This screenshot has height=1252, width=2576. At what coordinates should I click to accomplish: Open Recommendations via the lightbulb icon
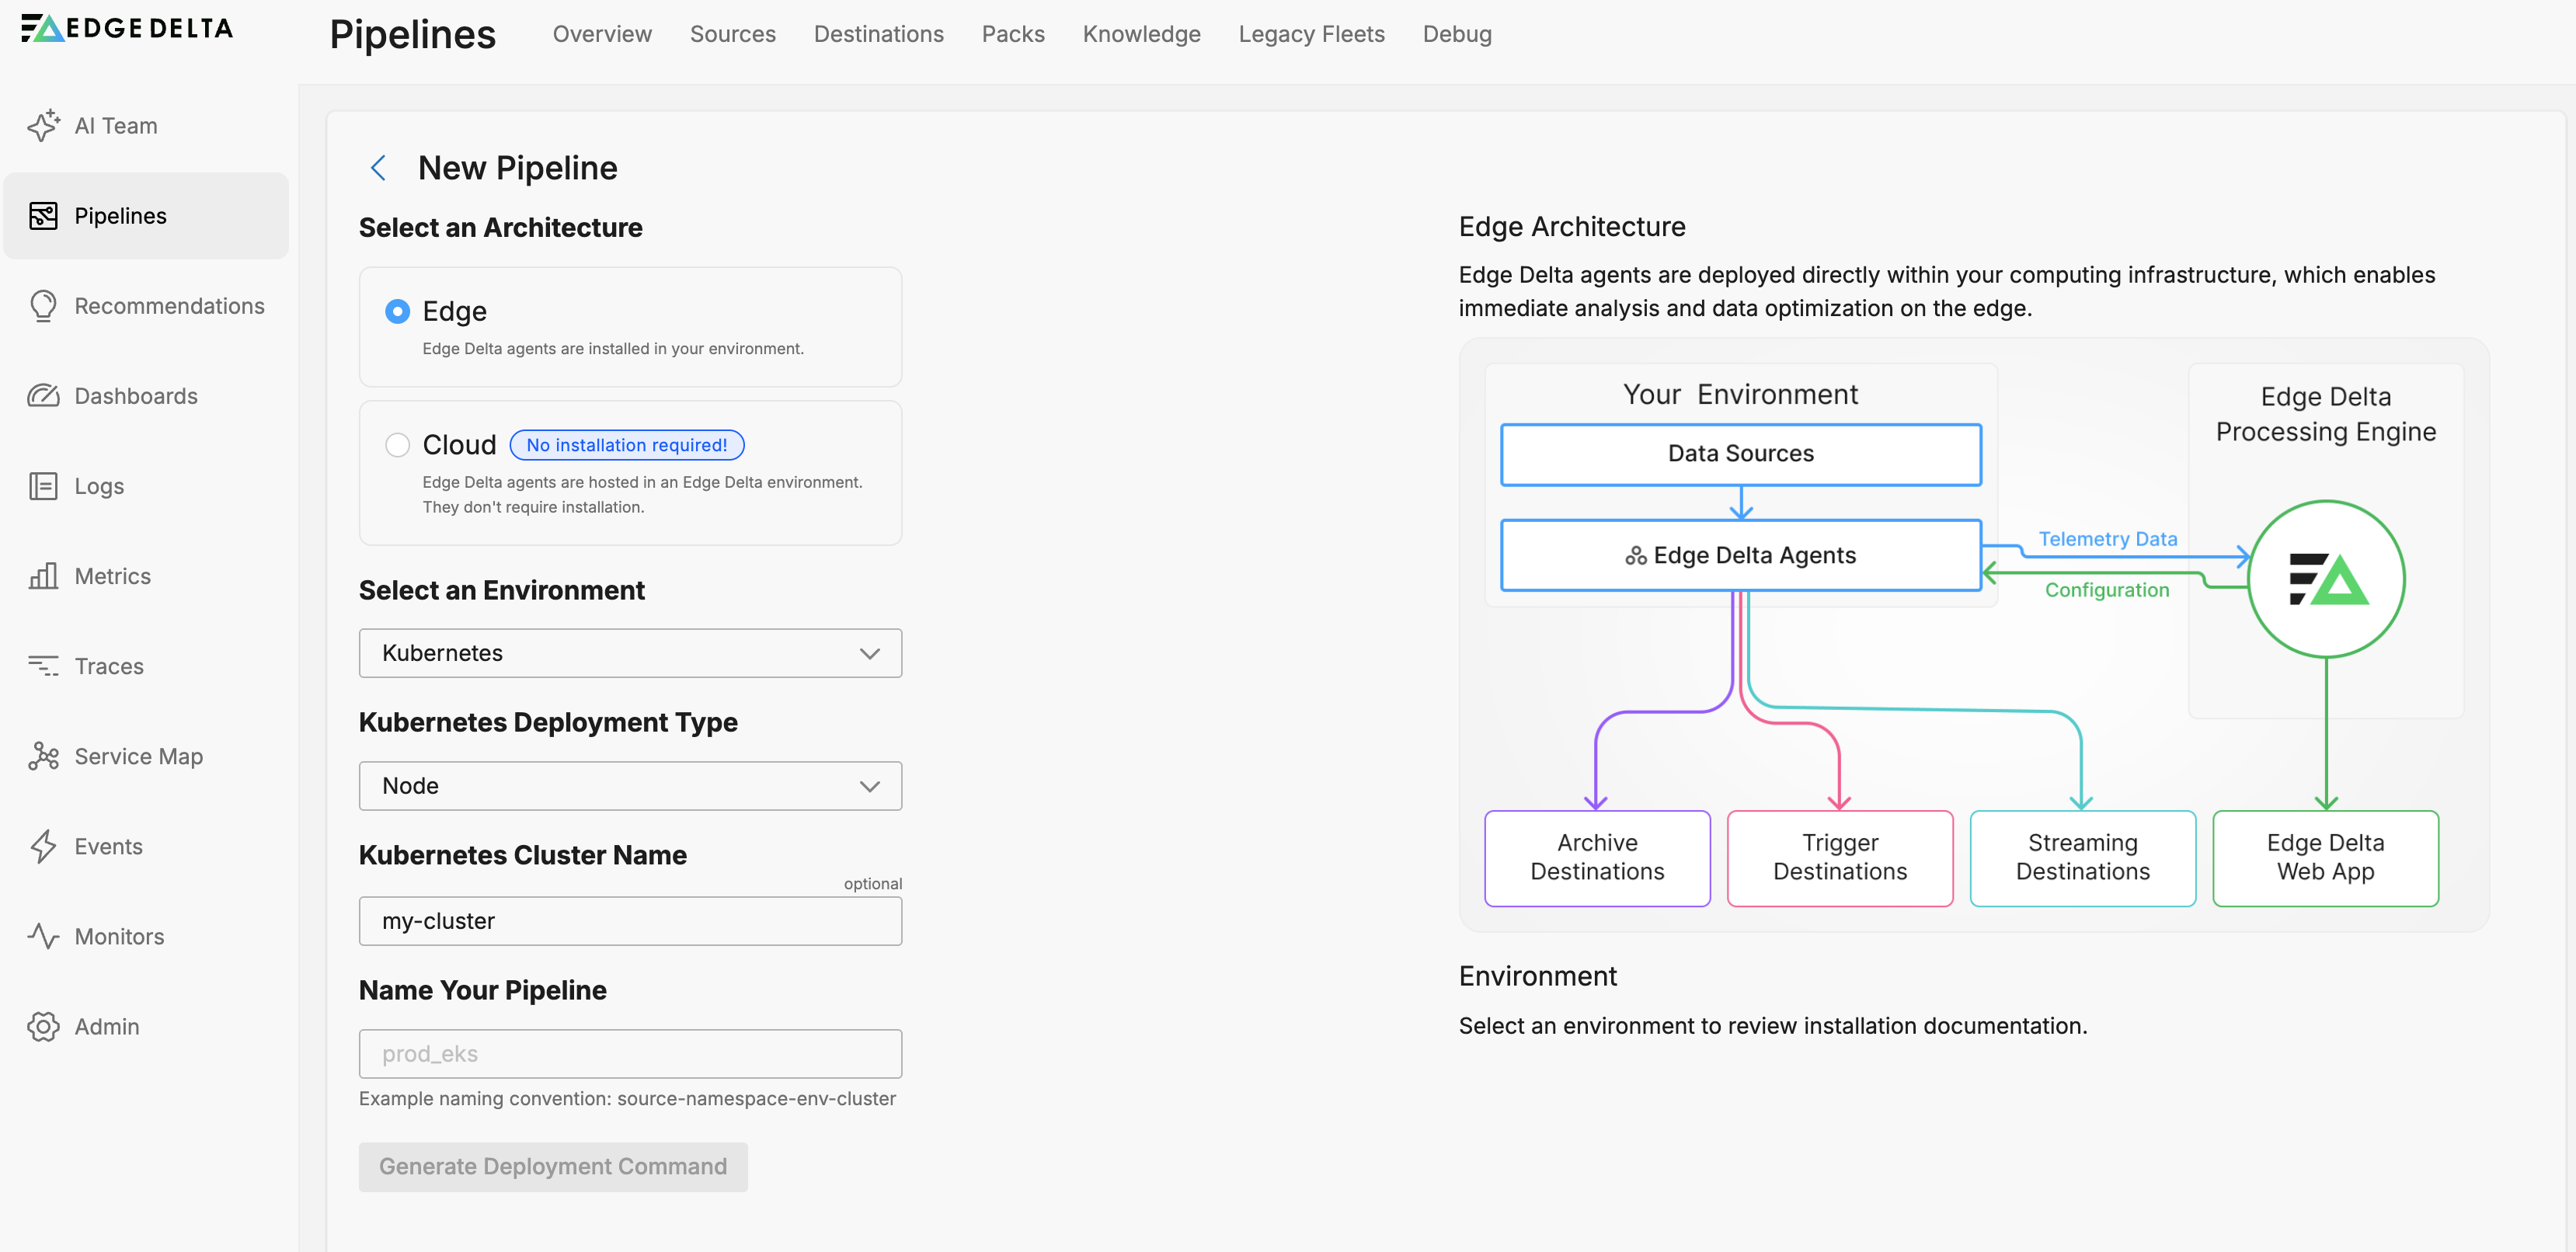click(x=43, y=306)
